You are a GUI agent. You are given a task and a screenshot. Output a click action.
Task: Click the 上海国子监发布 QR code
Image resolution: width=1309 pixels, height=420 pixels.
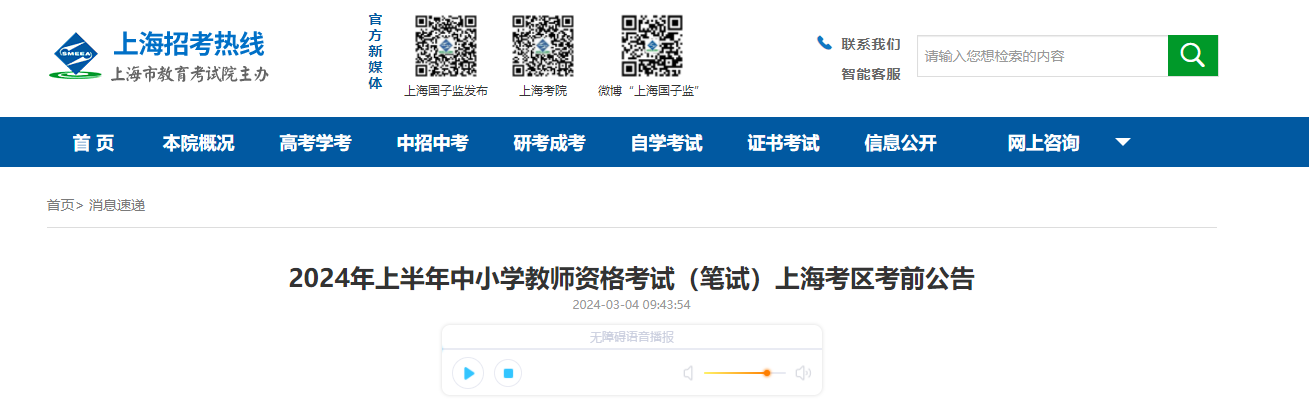(445, 47)
